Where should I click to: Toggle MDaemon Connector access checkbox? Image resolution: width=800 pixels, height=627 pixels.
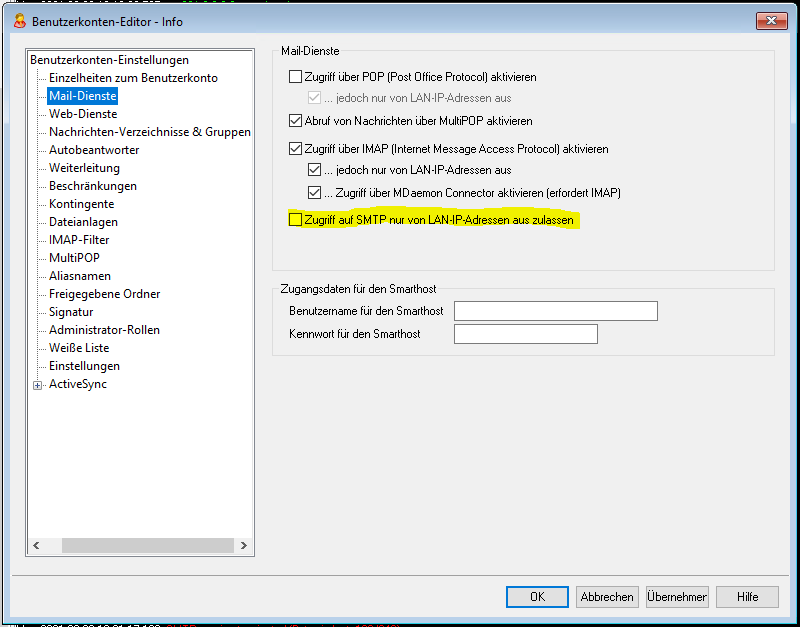click(x=315, y=193)
